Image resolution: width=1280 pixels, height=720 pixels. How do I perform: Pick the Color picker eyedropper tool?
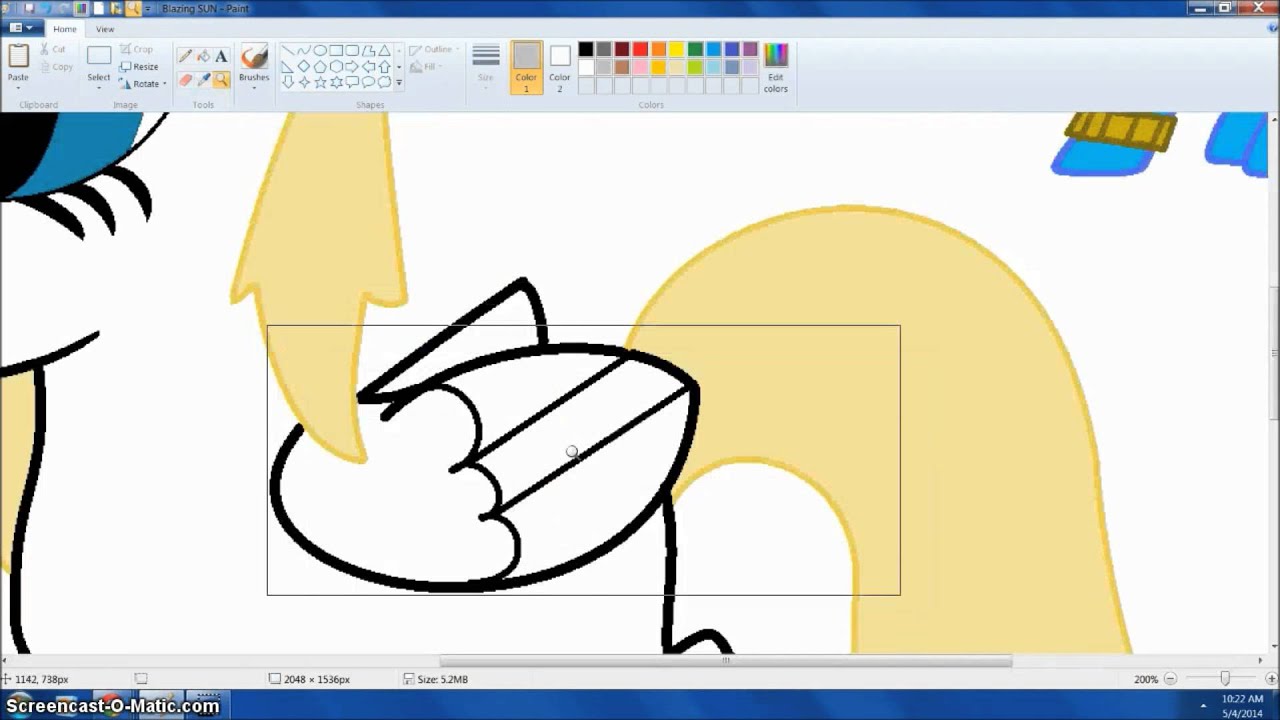pyautogui.click(x=203, y=80)
